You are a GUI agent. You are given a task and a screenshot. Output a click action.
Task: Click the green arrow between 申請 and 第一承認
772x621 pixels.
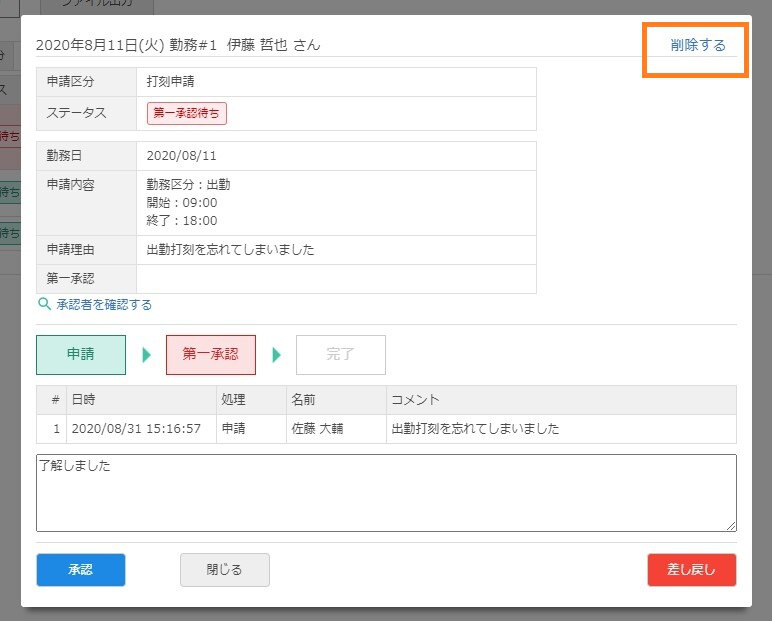146,355
